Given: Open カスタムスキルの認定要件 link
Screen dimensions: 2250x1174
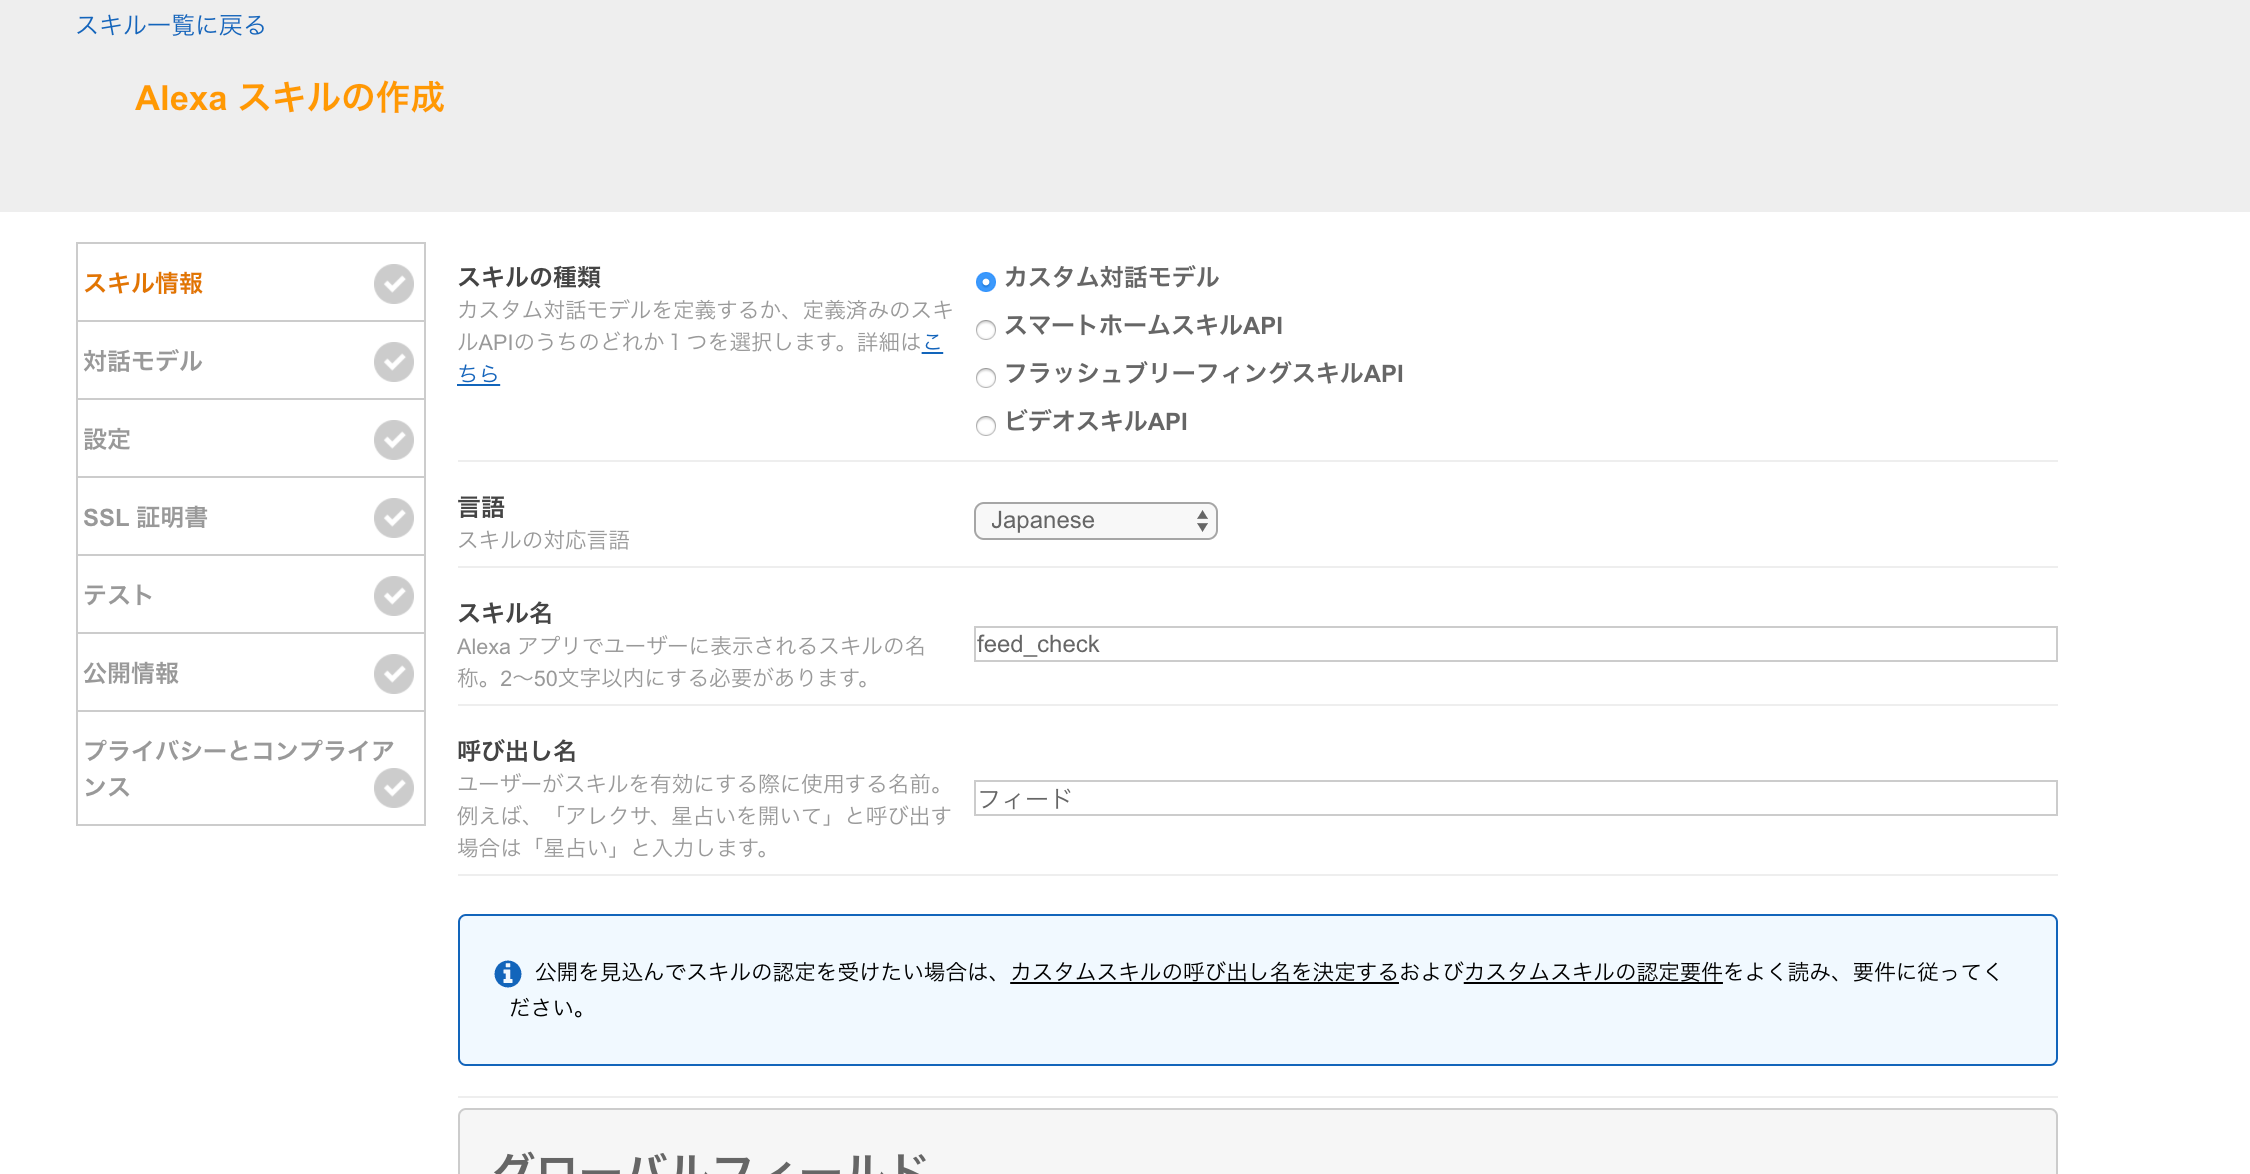Looking at the screenshot, I should tap(1593, 972).
